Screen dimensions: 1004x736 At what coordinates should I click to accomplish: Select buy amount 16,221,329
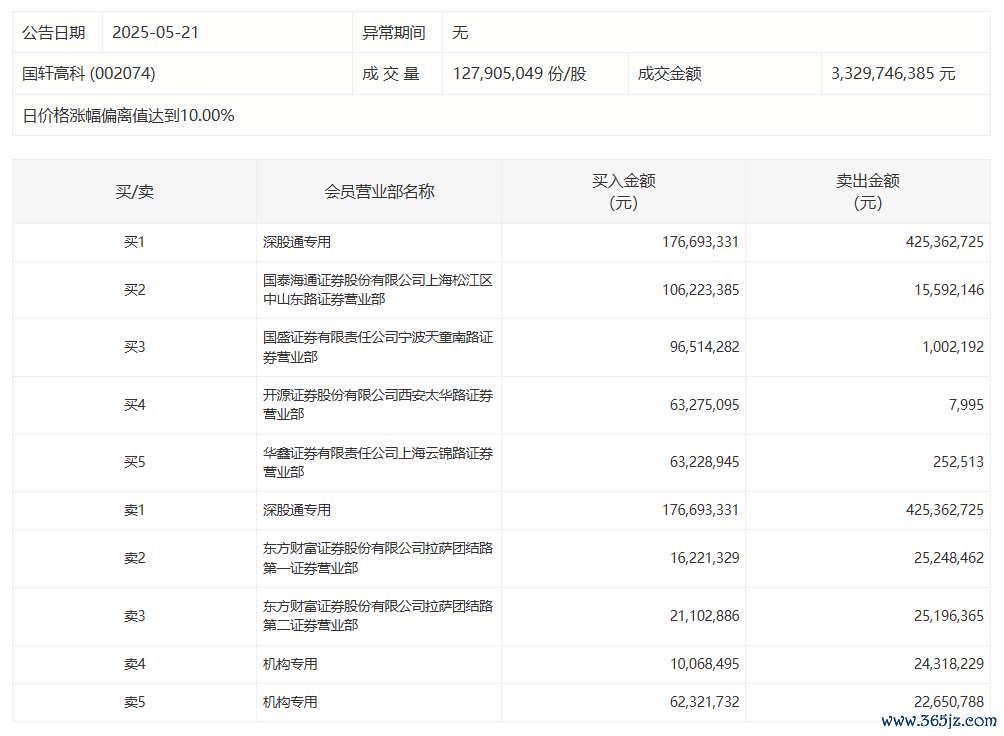[704, 558]
